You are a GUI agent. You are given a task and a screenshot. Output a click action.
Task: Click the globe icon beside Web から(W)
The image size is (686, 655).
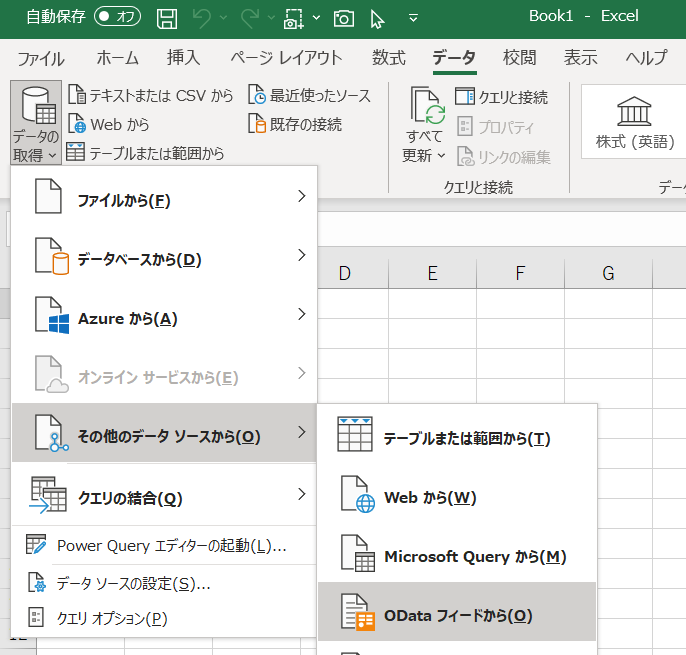click(x=358, y=494)
